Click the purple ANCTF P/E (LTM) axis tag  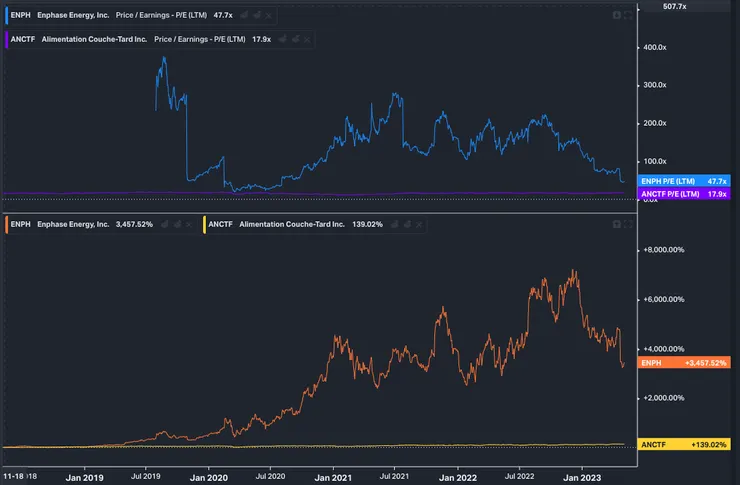[668, 194]
